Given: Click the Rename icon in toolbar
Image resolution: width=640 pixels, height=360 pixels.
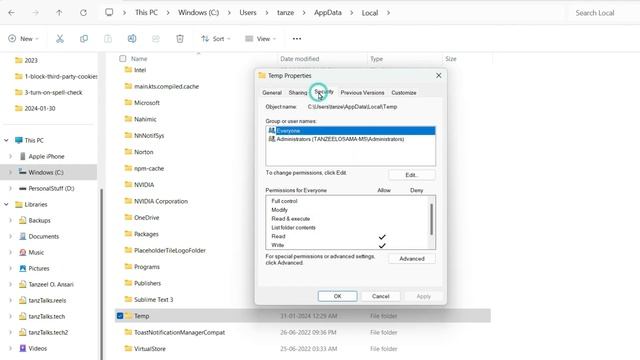Looking at the screenshot, I should (x=132, y=39).
